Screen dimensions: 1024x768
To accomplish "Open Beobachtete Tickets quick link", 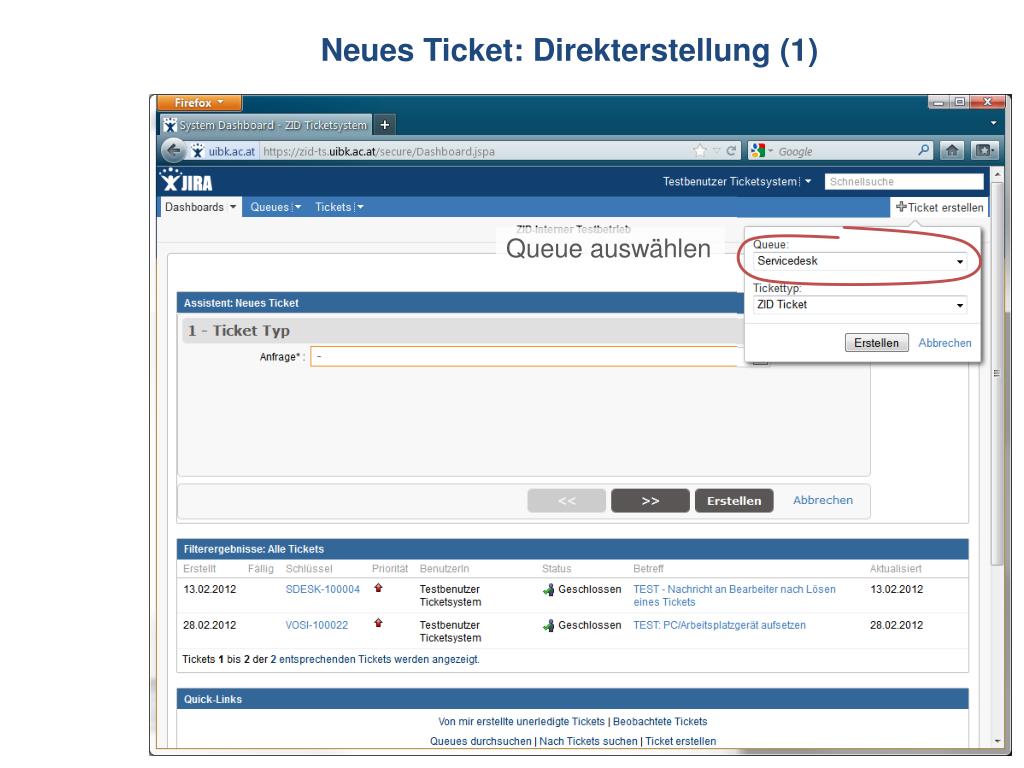I will [x=660, y=722].
